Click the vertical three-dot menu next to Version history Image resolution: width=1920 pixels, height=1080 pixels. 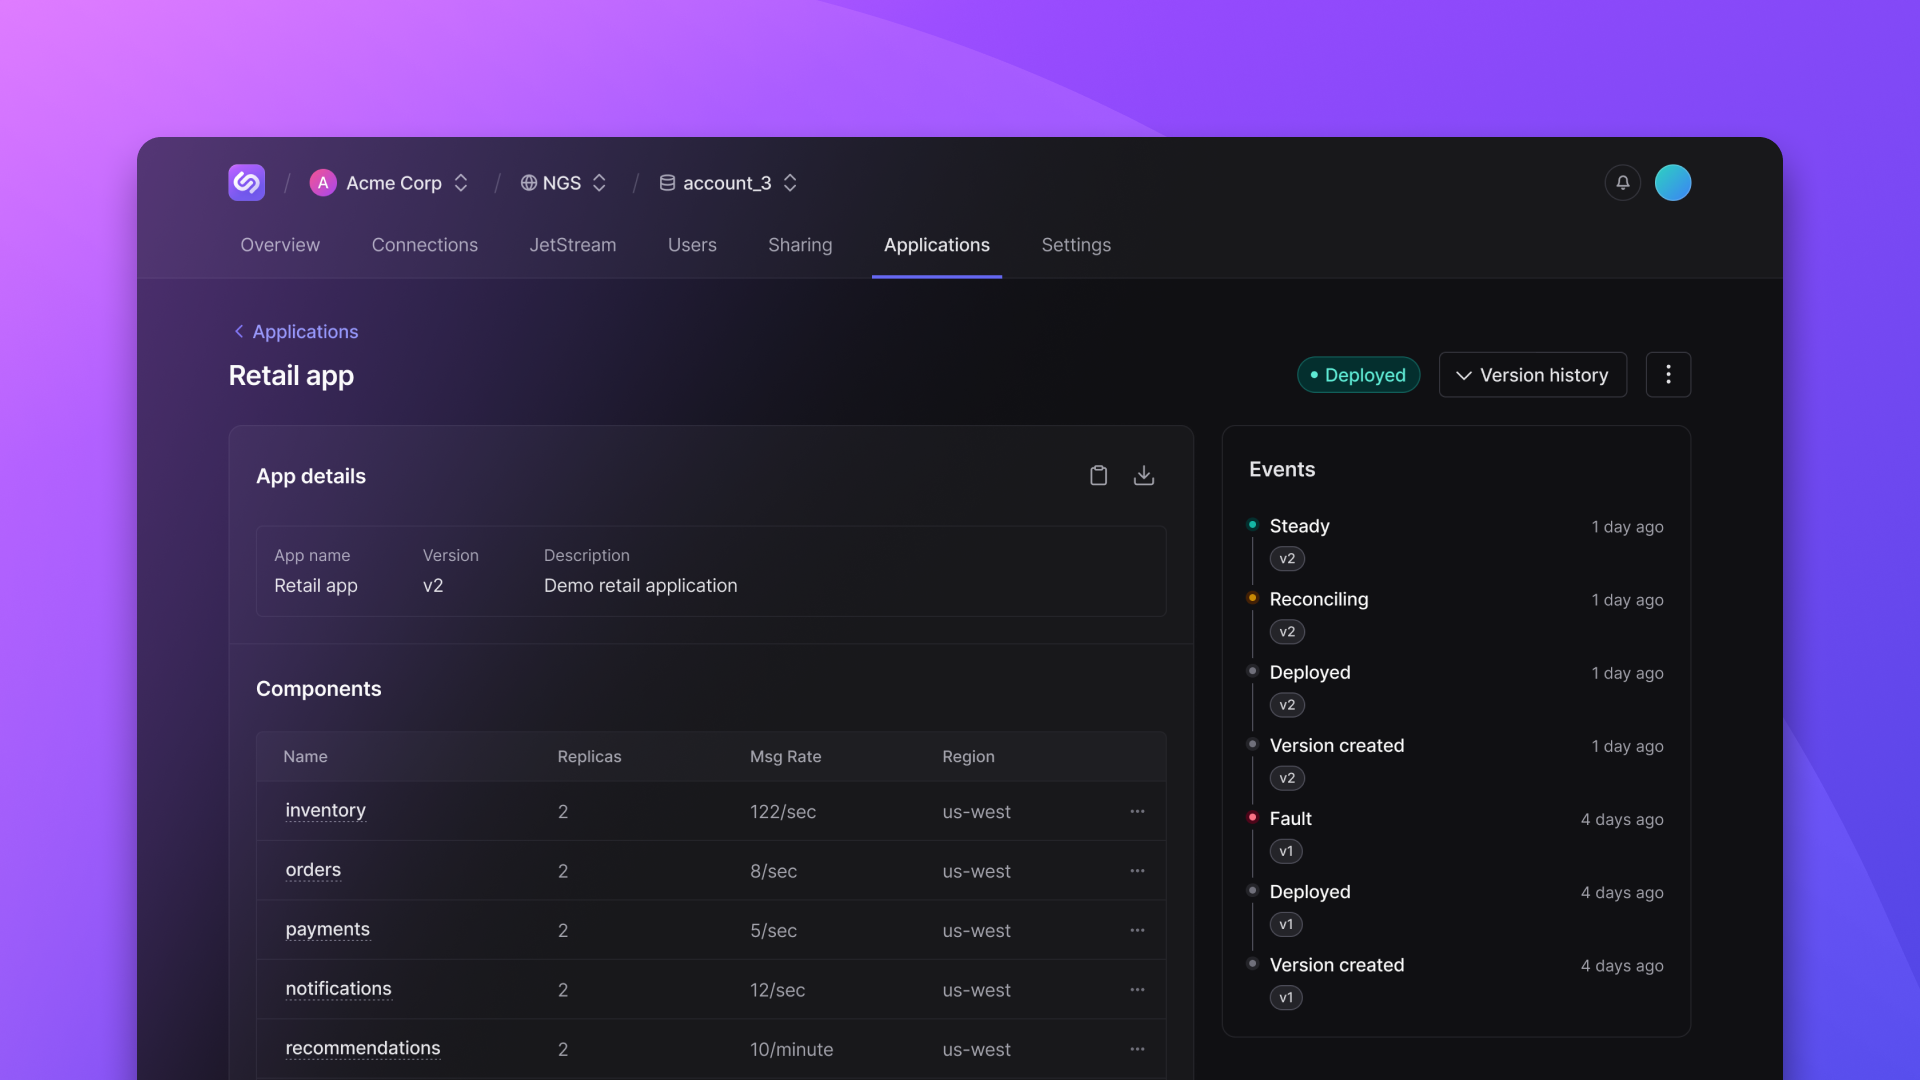pos(1668,375)
